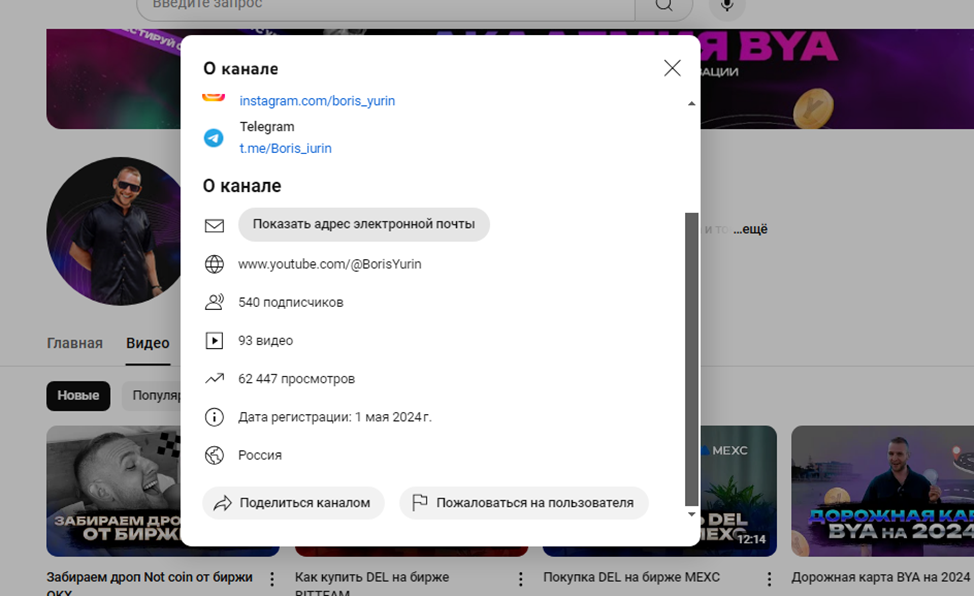Click the dialog vertical scrollbar thumb
The image size is (974, 596).
[691, 359]
